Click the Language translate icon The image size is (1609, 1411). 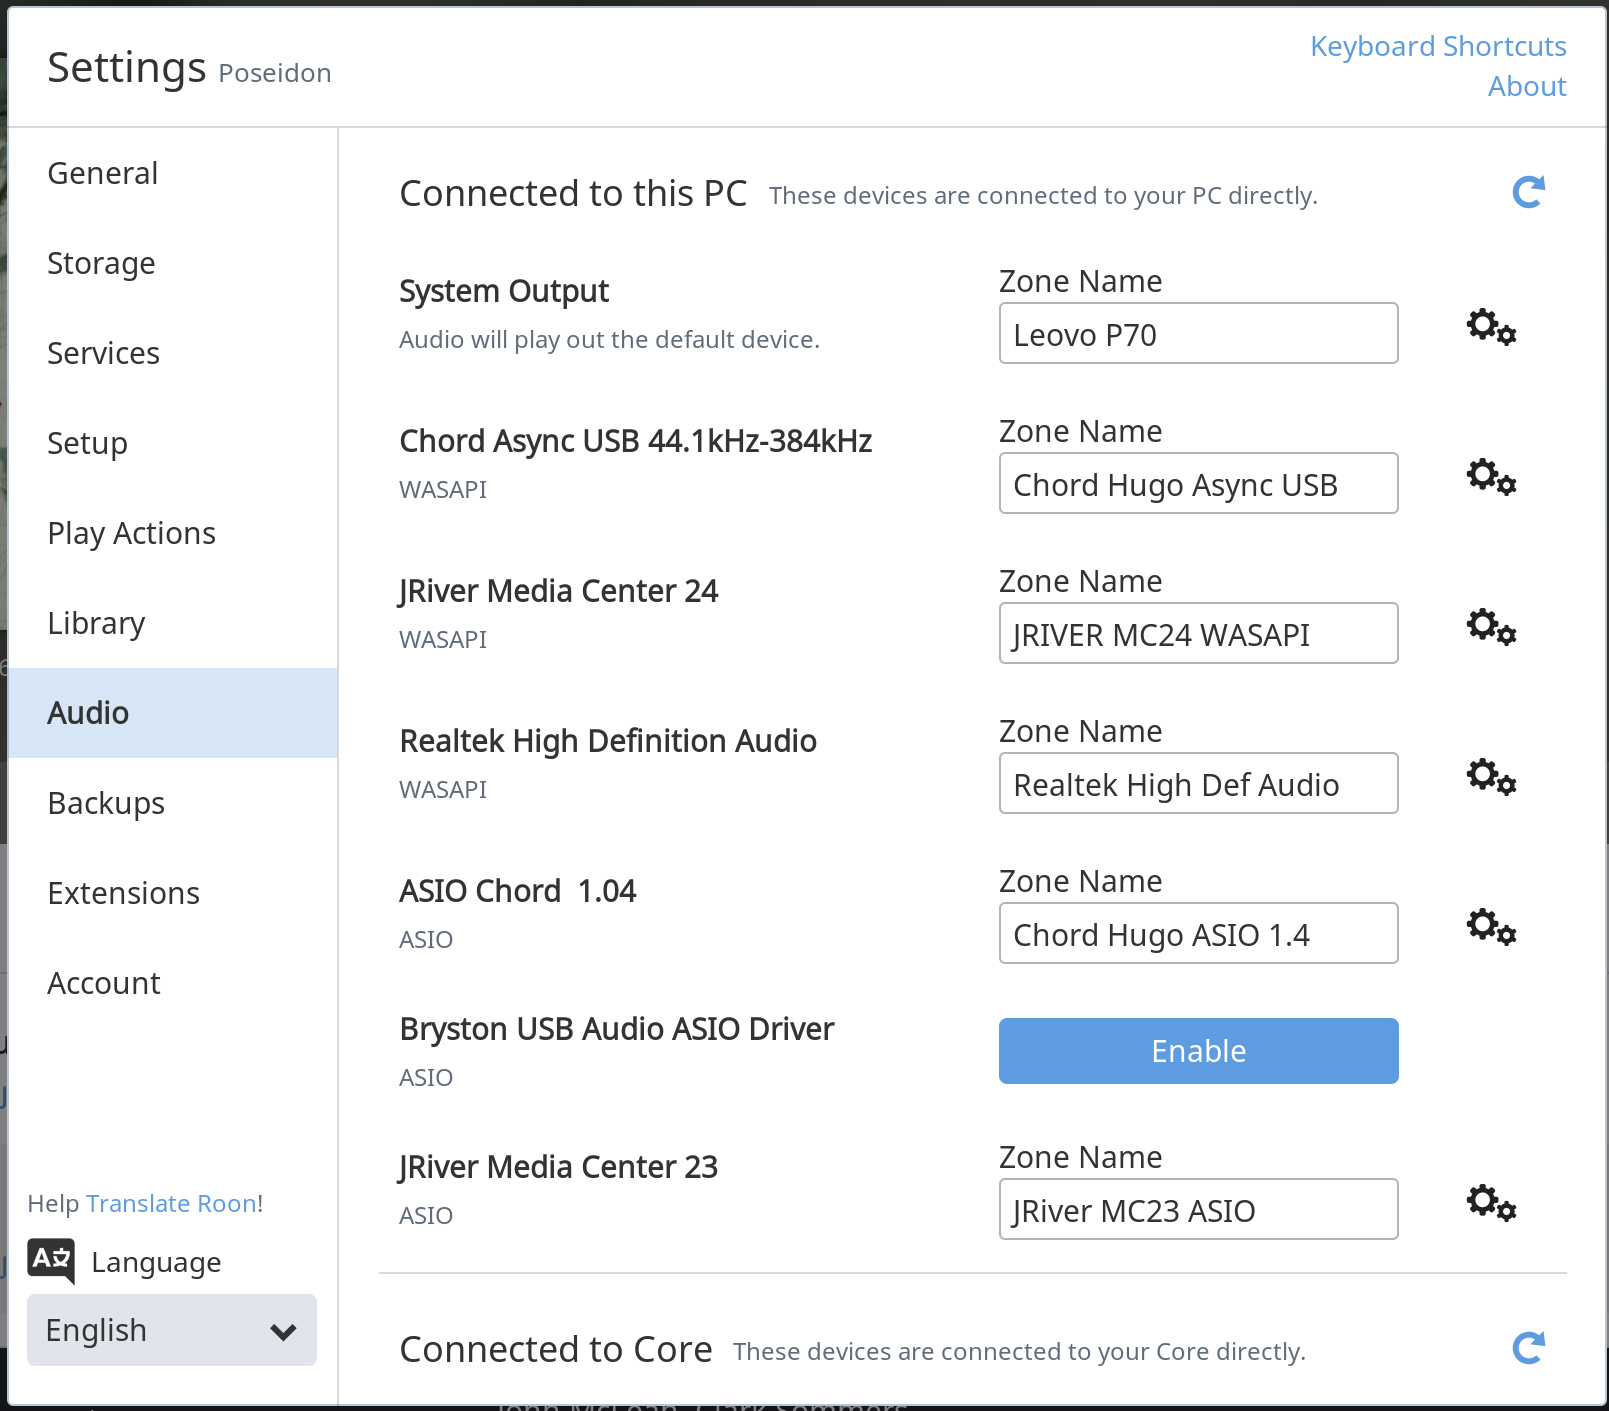[x=51, y=1261]
